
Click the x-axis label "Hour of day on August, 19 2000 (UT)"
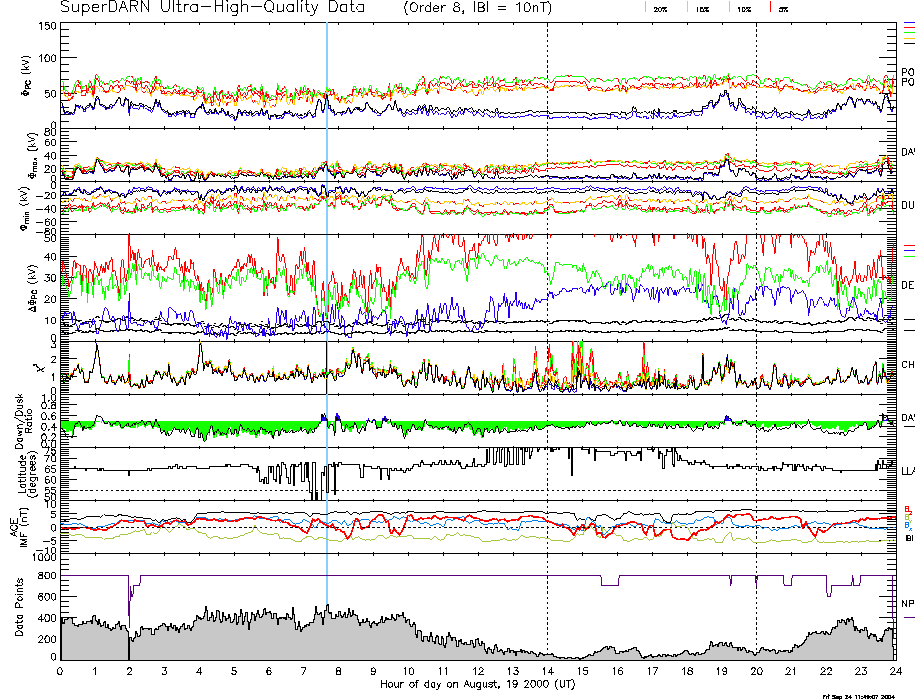coord(478,685)
